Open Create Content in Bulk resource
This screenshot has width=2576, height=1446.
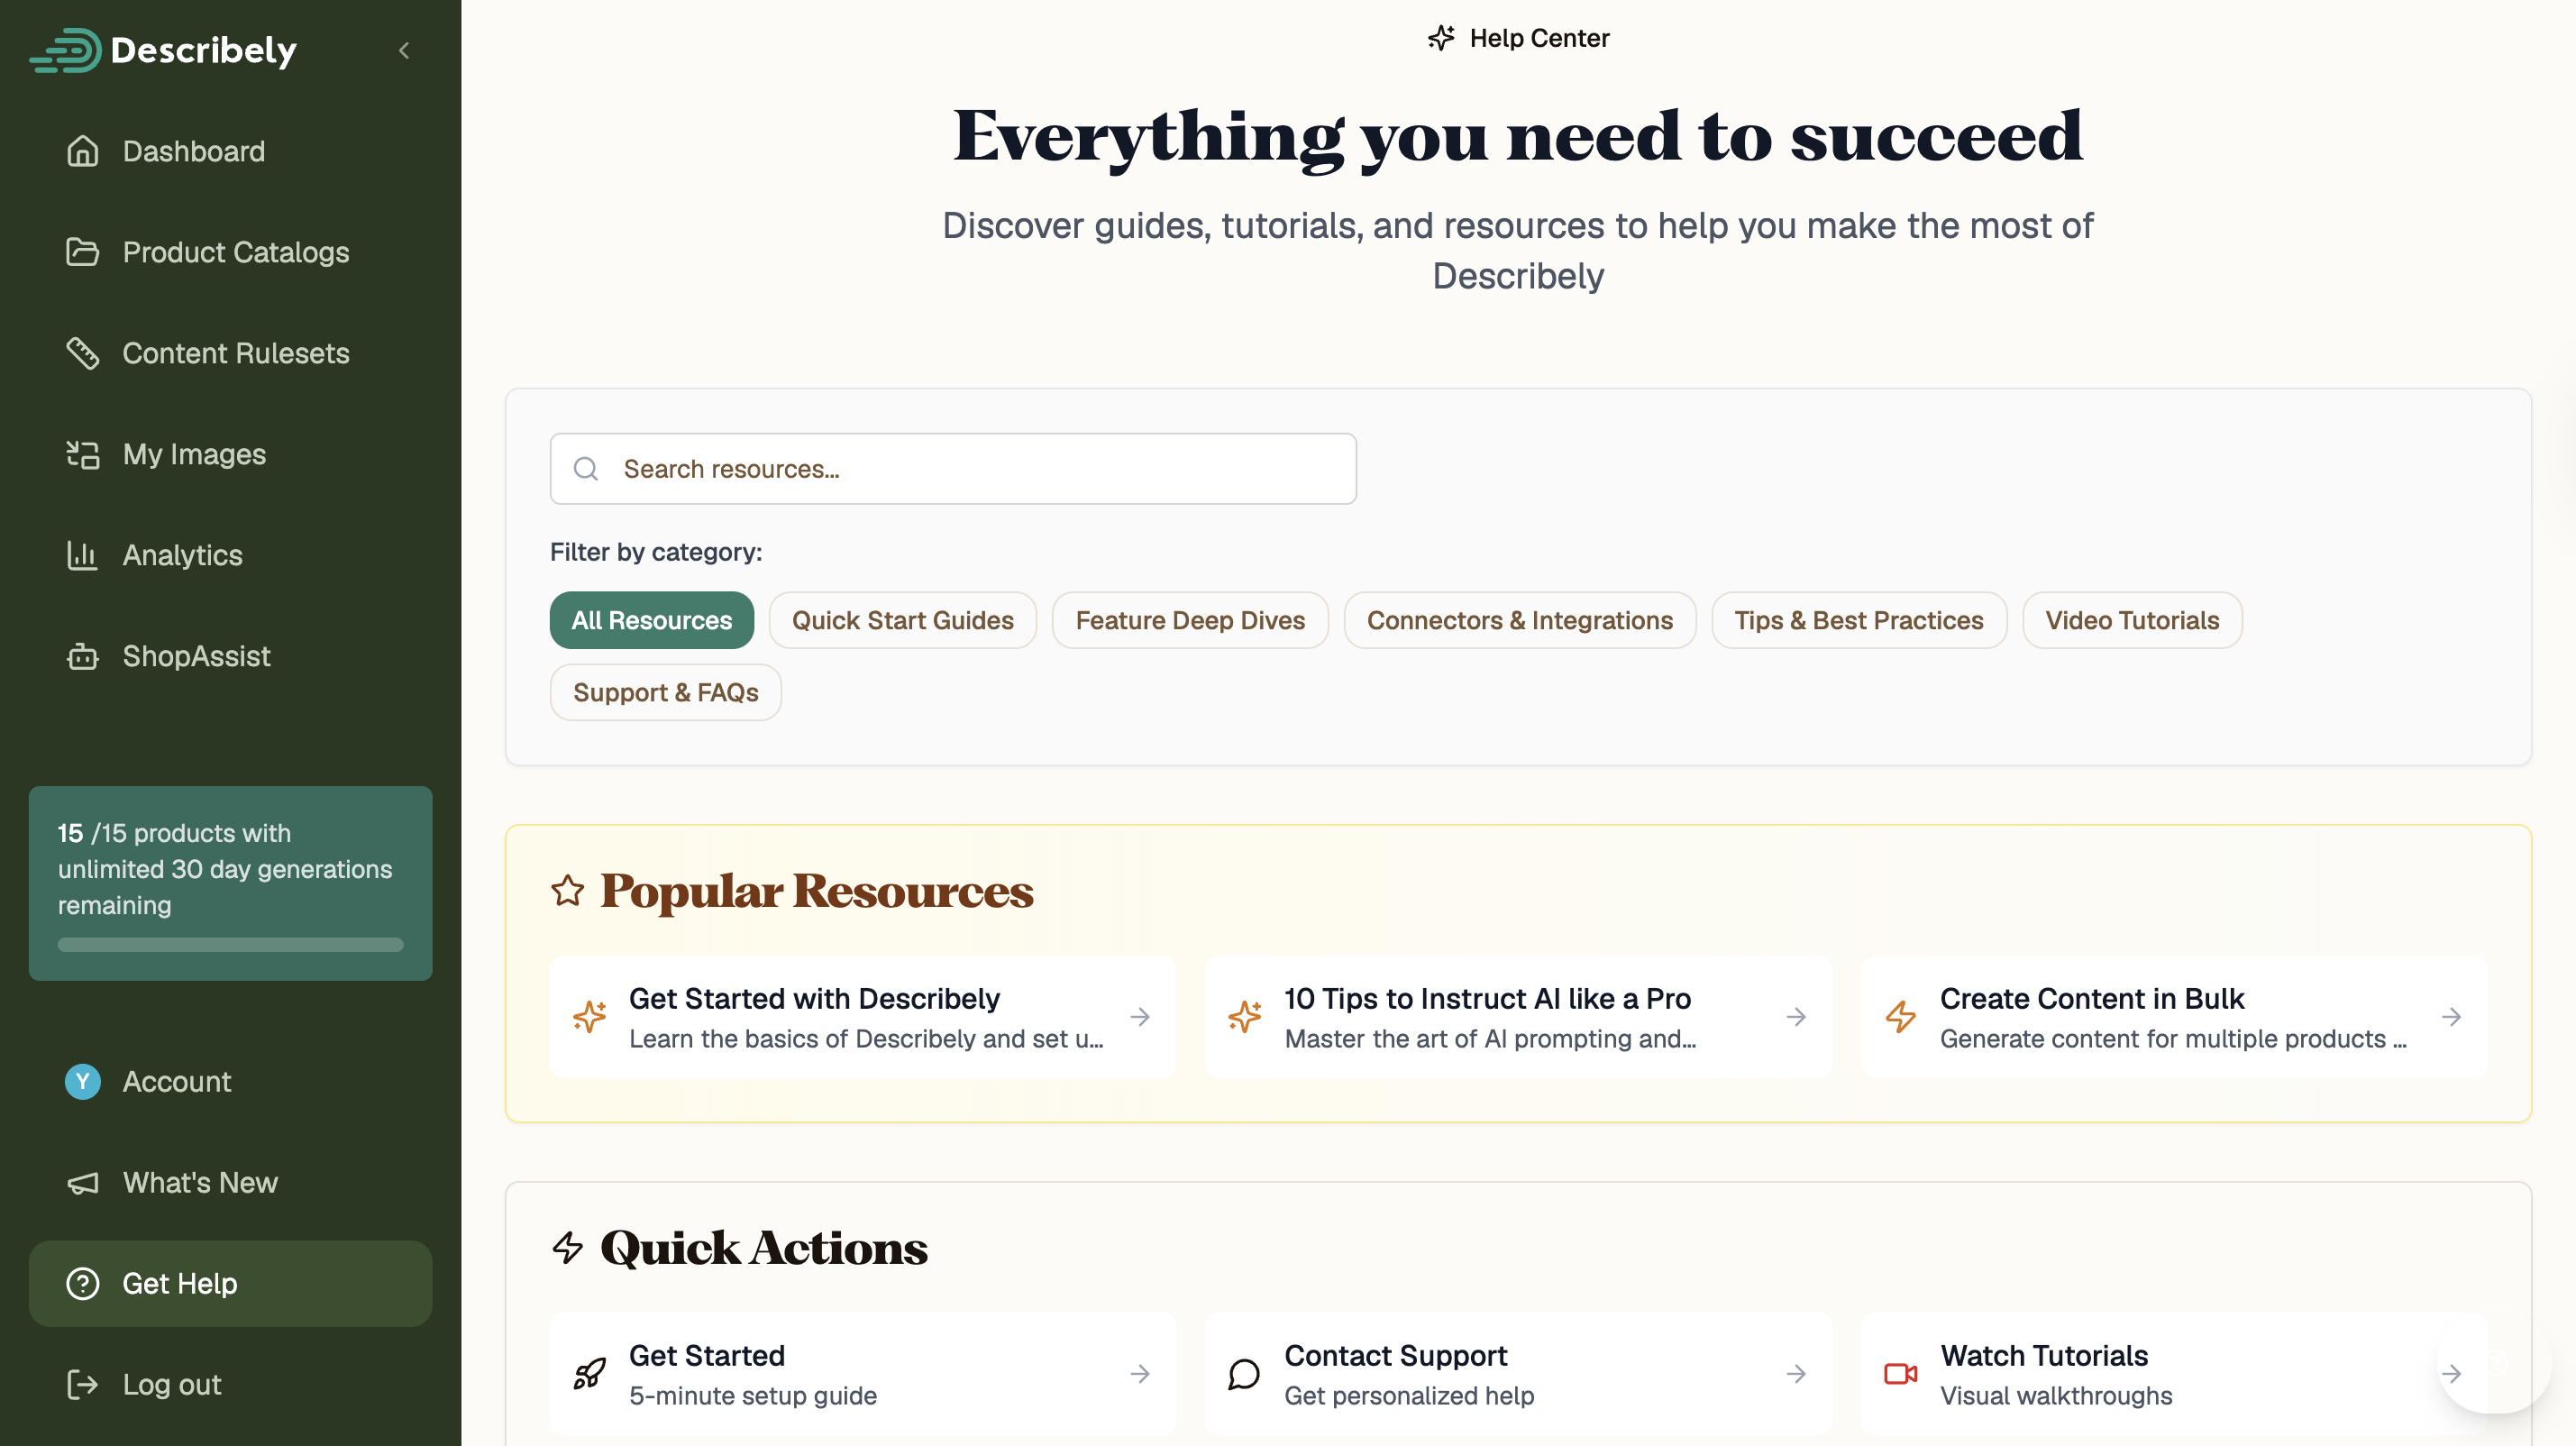pyautogui.click(x=2173, y=1017)
